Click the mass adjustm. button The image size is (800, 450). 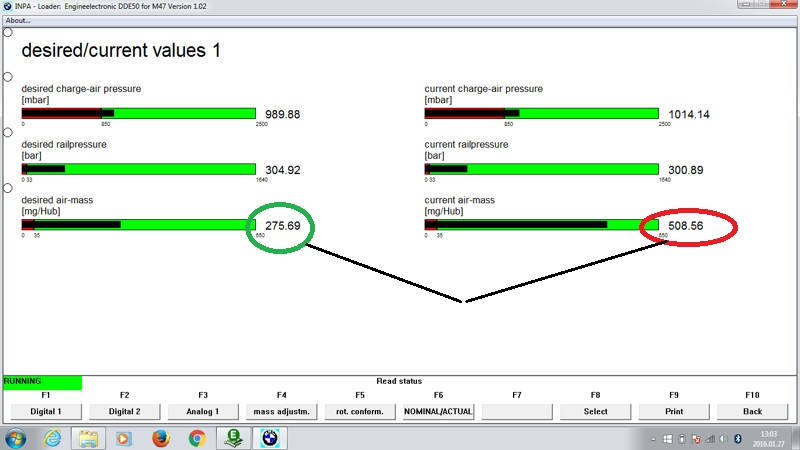tap(281, 411)
